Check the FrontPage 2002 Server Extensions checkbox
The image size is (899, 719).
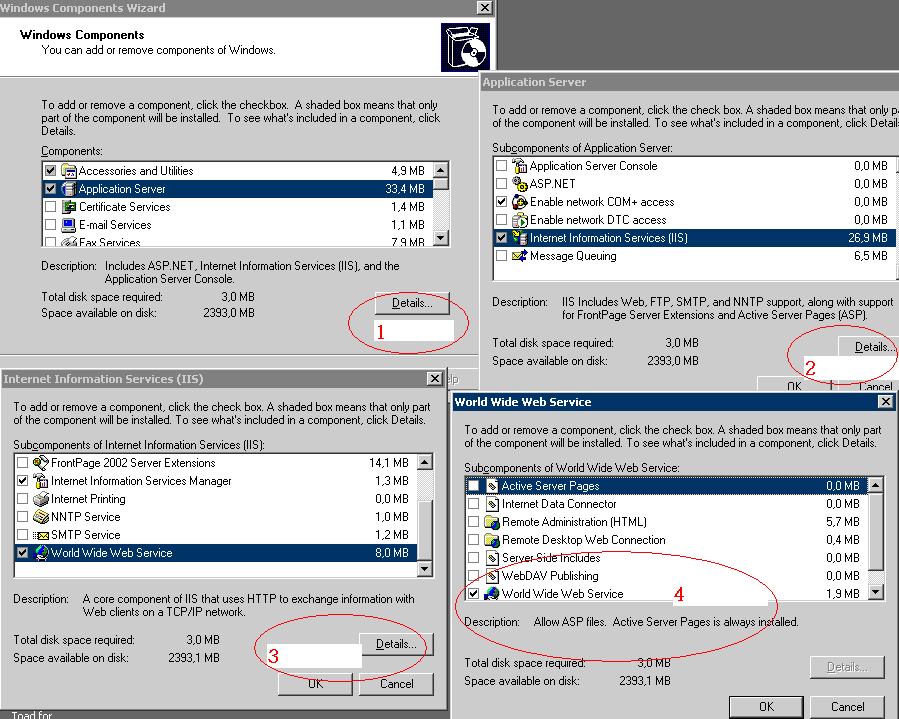[x=22, y=463]
